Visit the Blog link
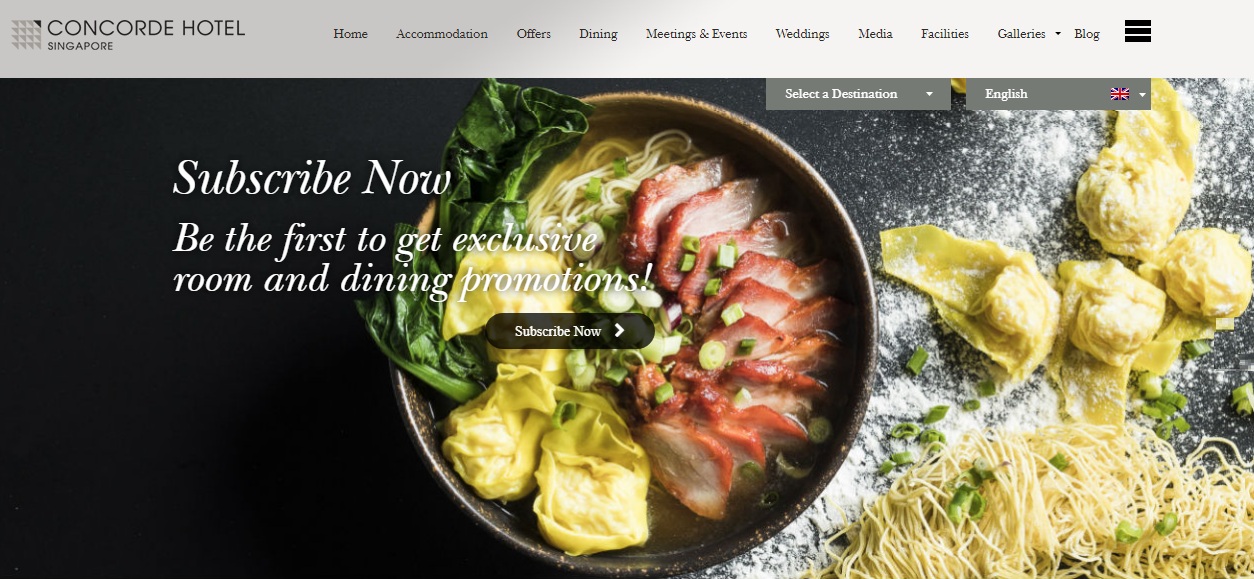 click(1087, 34)
